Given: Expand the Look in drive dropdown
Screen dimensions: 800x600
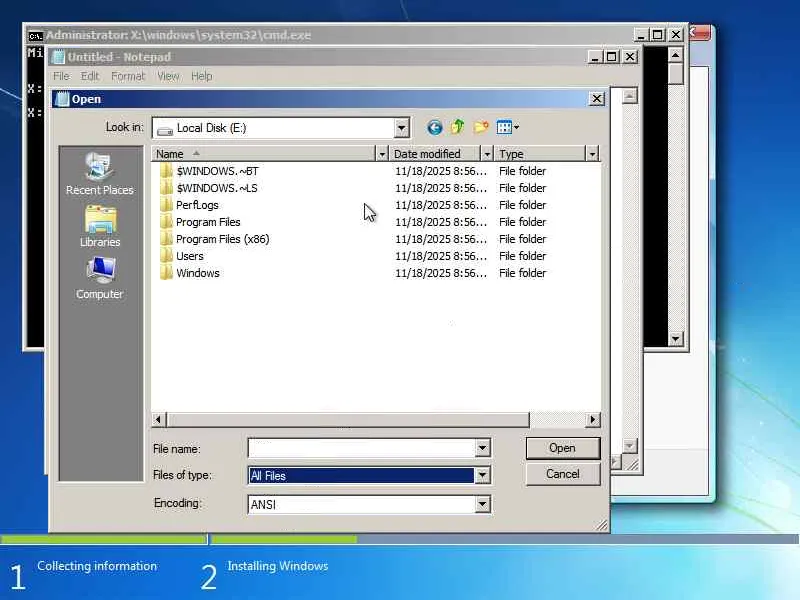Looking at the screenshot, I should pyautogui.click(x=402, y=128).
